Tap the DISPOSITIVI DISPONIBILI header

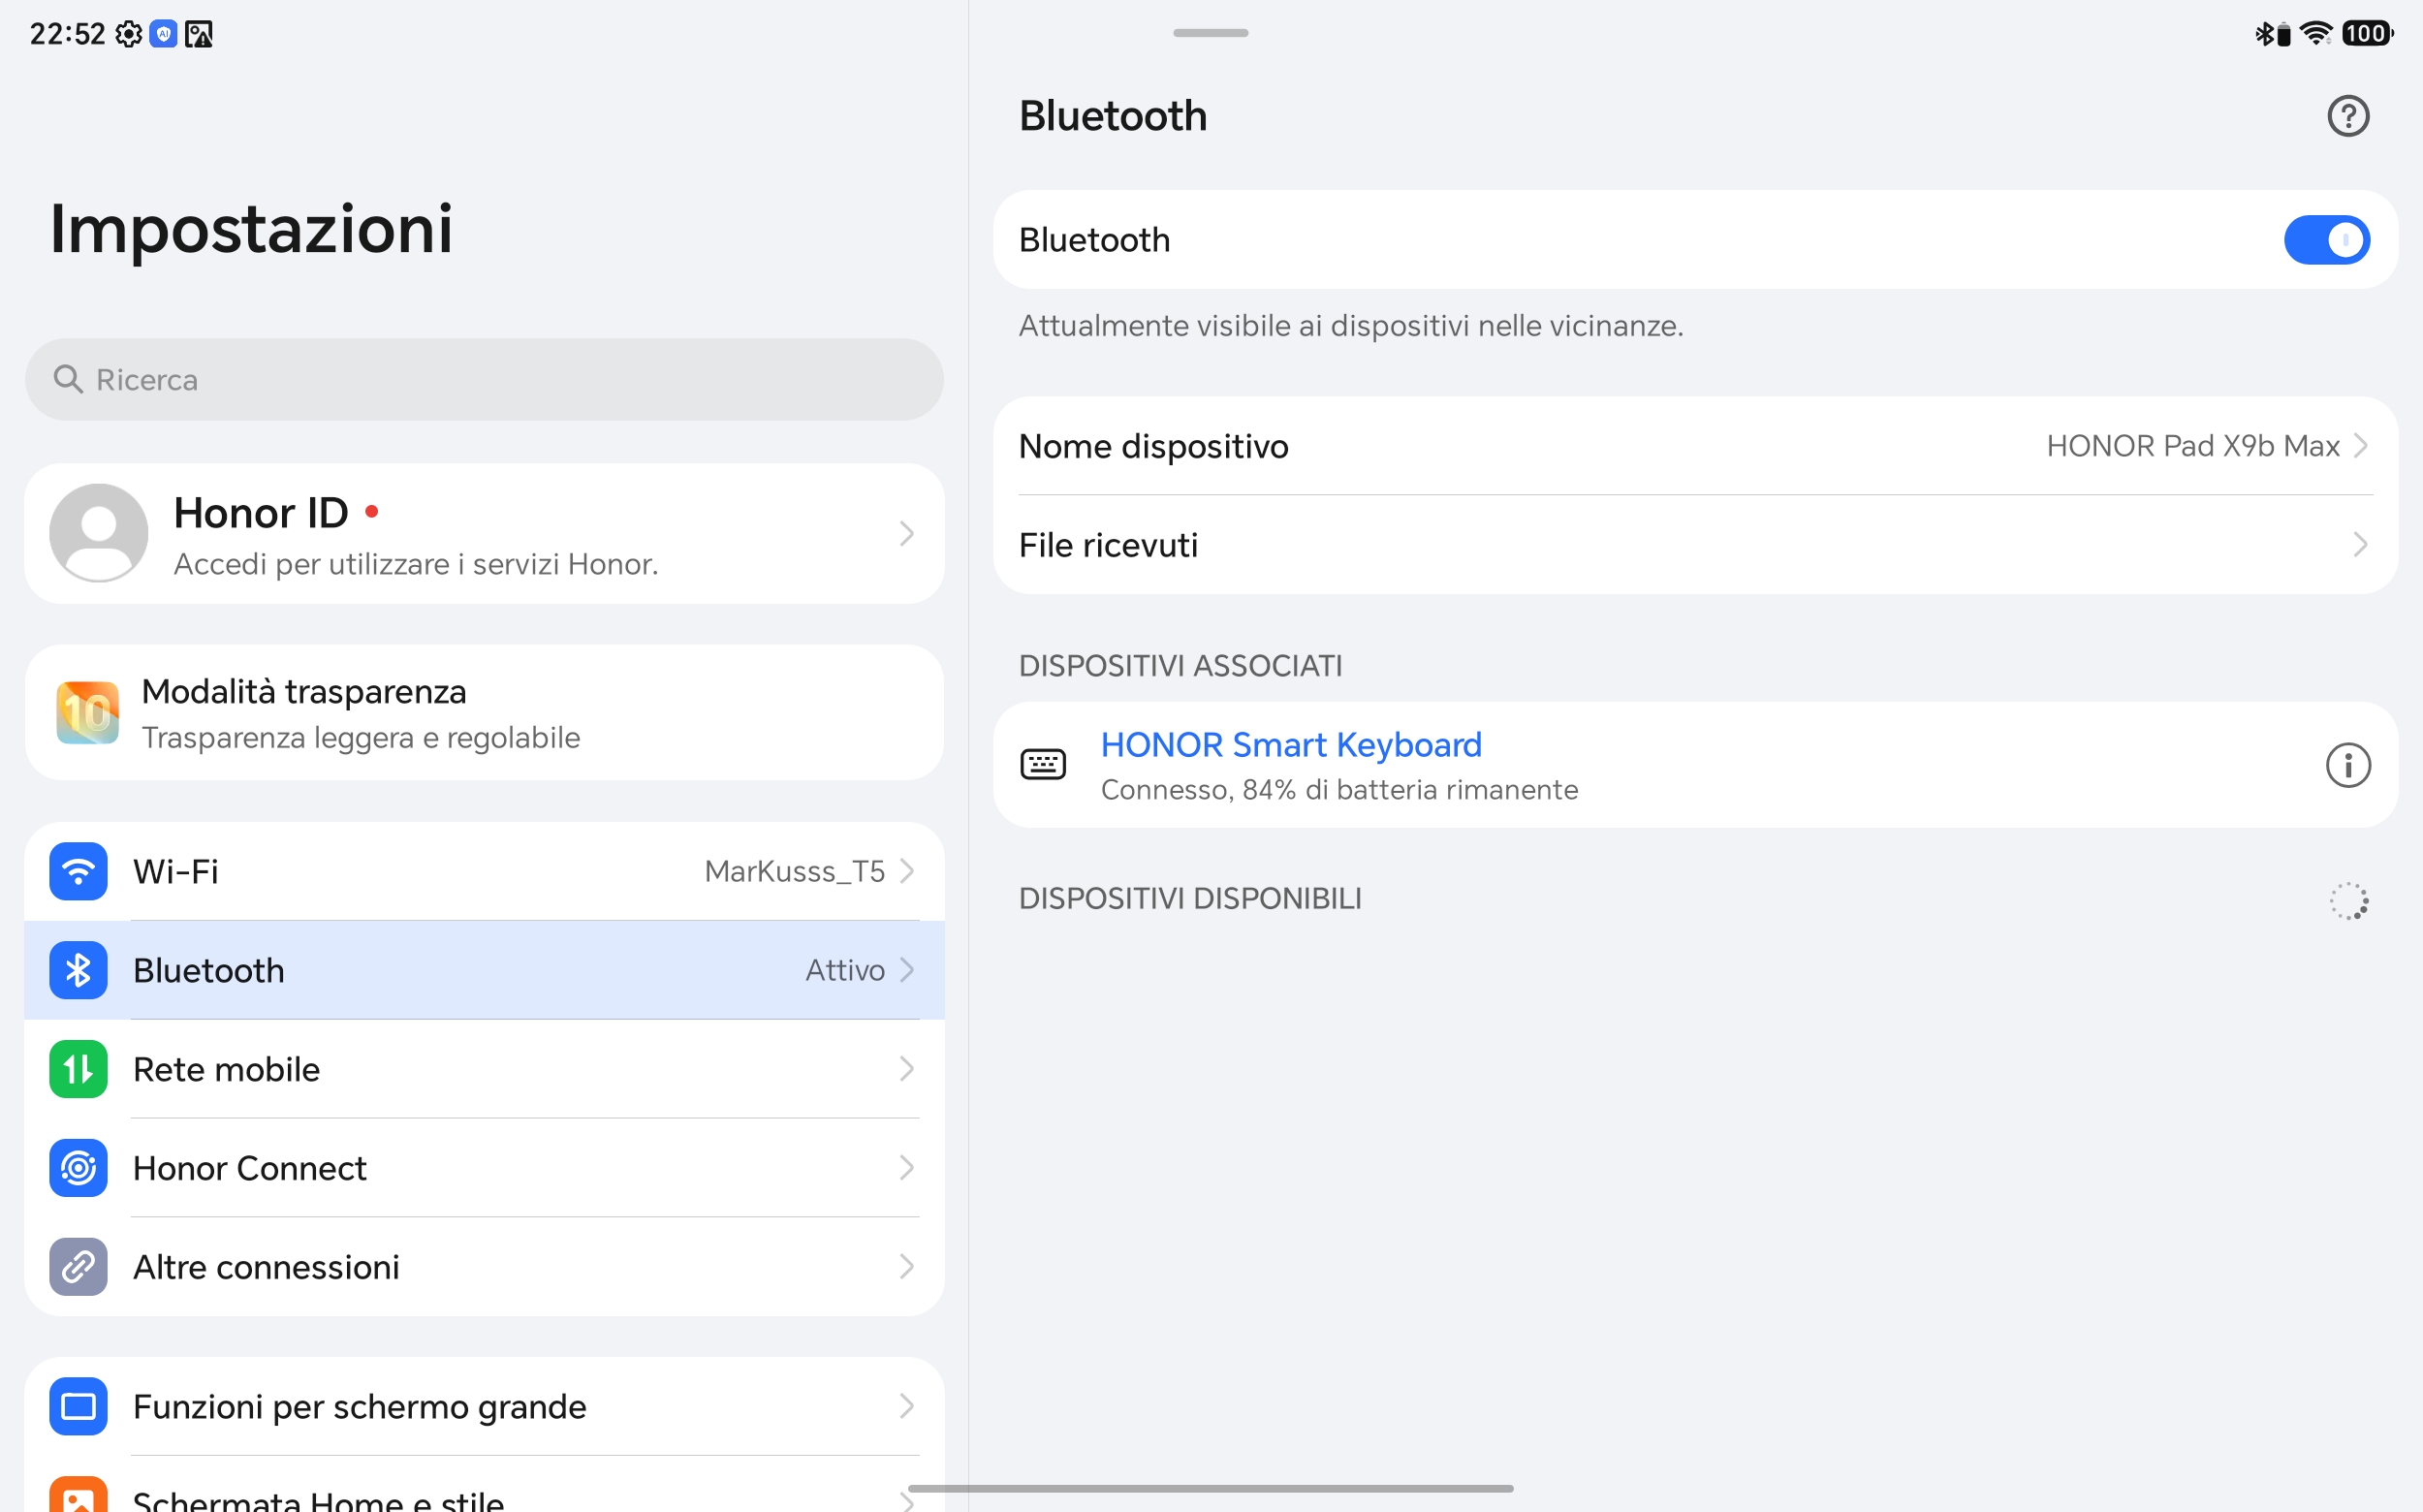(1190, 899)
